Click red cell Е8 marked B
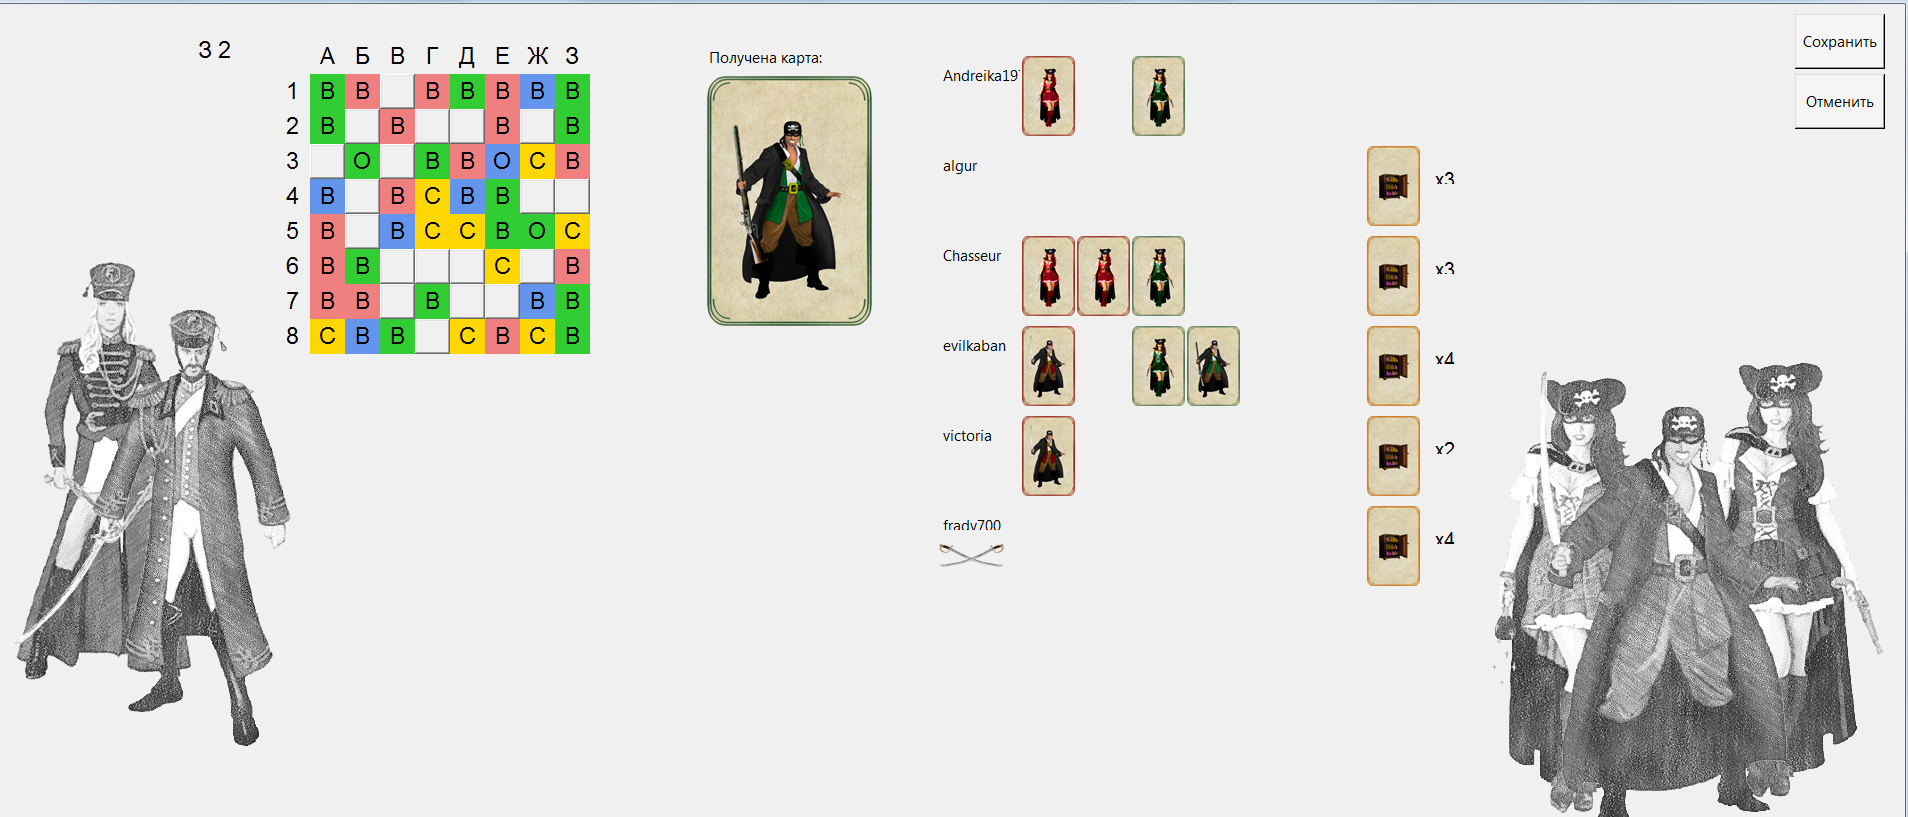The height and width of the screenshot is (817, 1908). point(502,336)
